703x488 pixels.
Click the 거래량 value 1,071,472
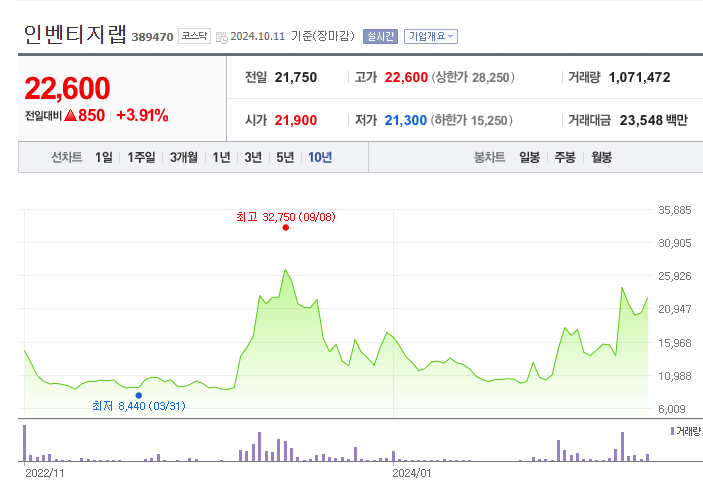(639, 77)
